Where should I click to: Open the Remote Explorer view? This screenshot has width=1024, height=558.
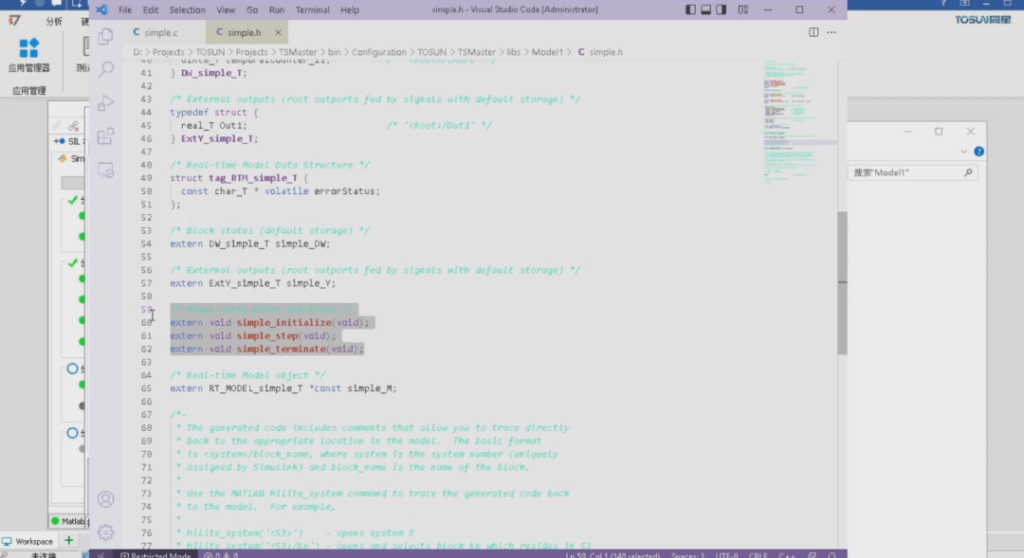(x=105, y=170)
